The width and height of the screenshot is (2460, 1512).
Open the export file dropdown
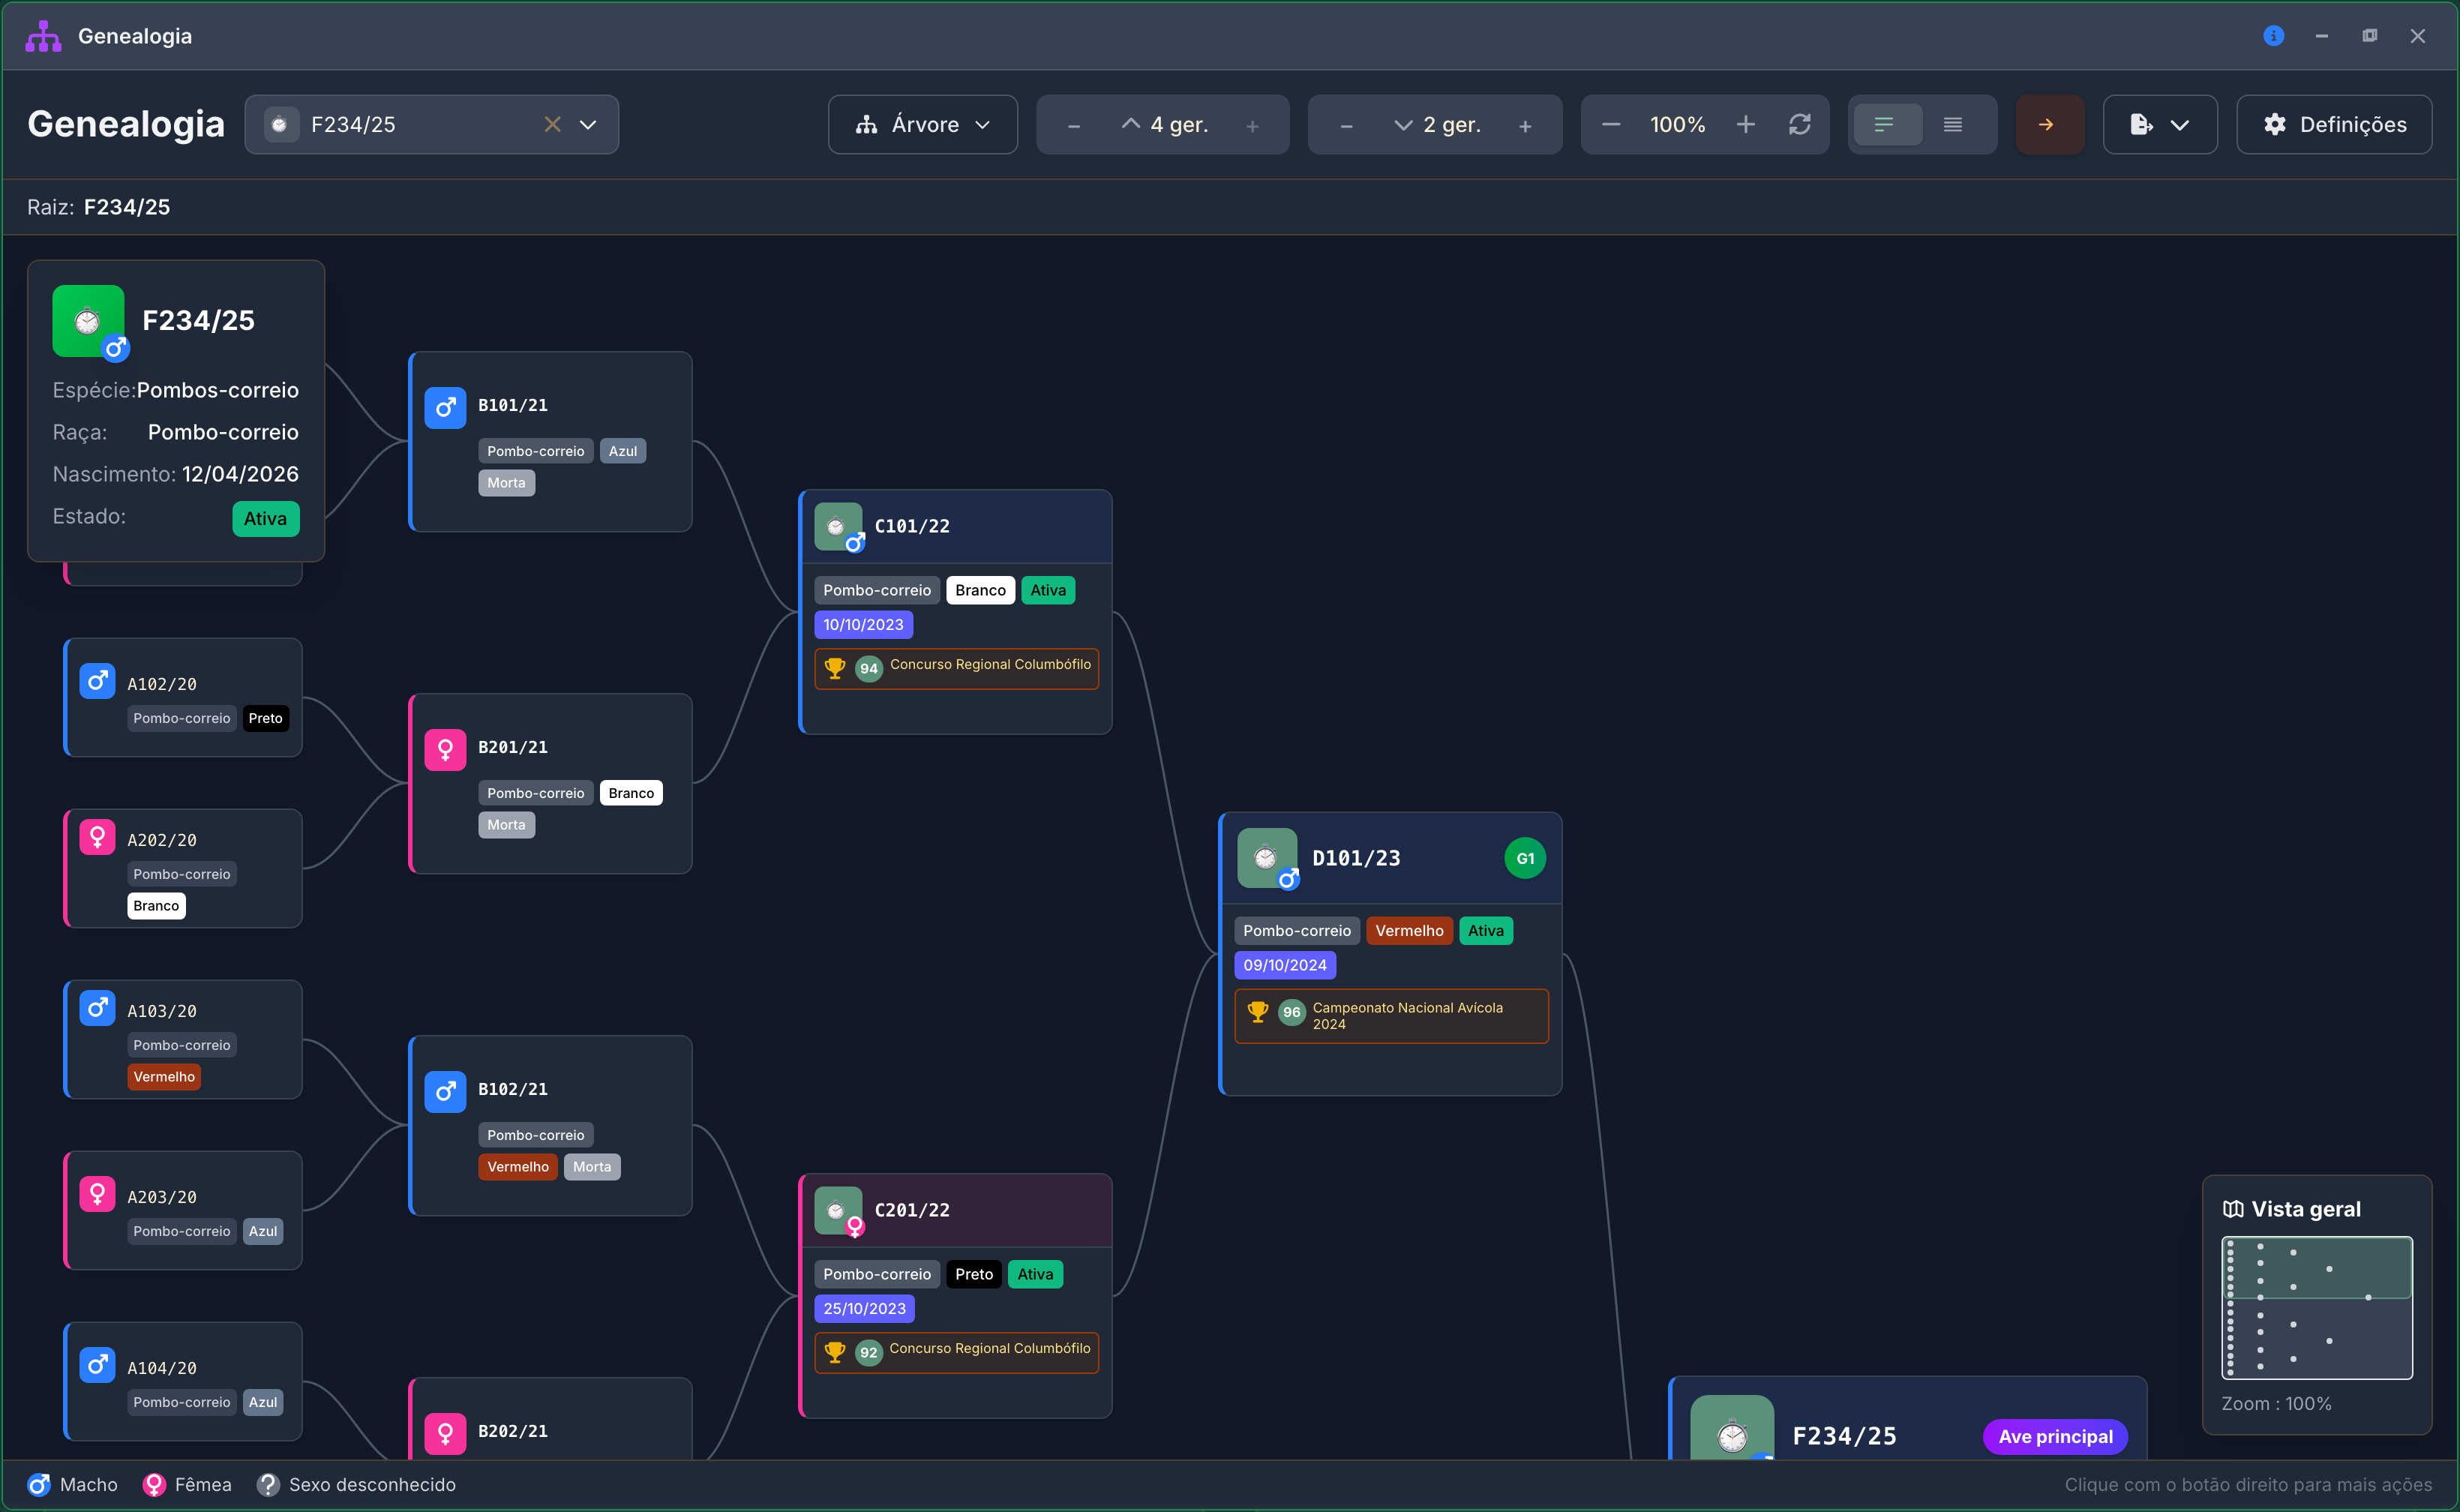(x=2160, y=125)
